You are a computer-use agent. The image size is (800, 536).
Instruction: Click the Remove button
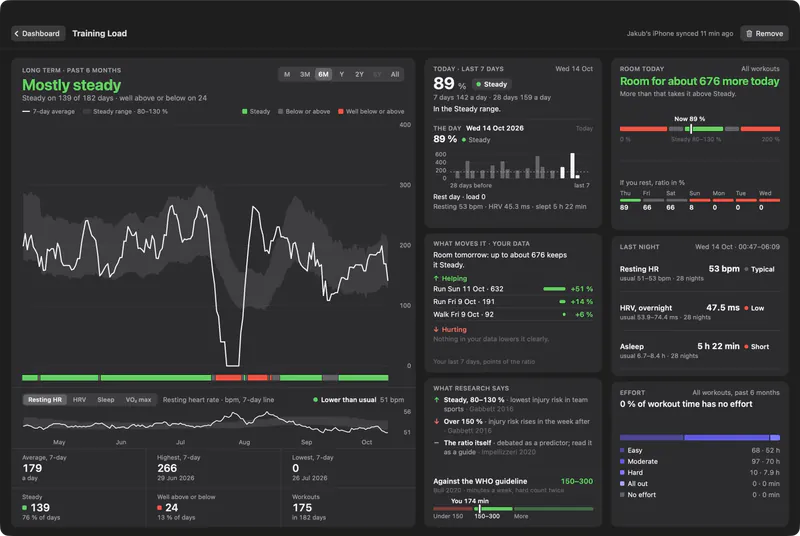[764, 34]
